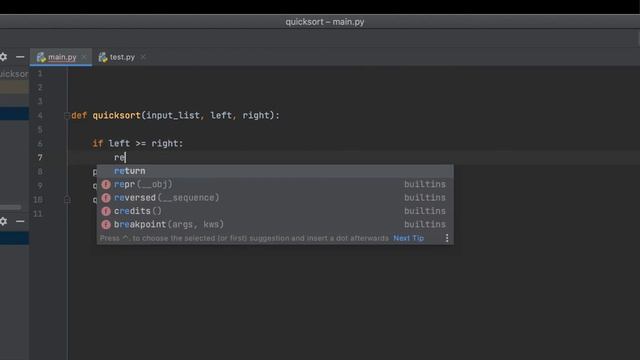This screenshot has height=360, width=640.
Task: Open lower panel settings gear icon
Action: click(x=3, y=221)
